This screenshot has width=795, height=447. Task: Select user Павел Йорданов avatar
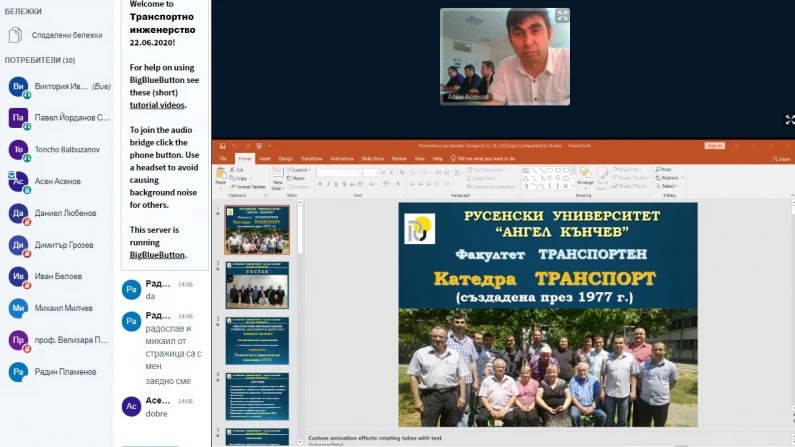(x=18, y=118)
